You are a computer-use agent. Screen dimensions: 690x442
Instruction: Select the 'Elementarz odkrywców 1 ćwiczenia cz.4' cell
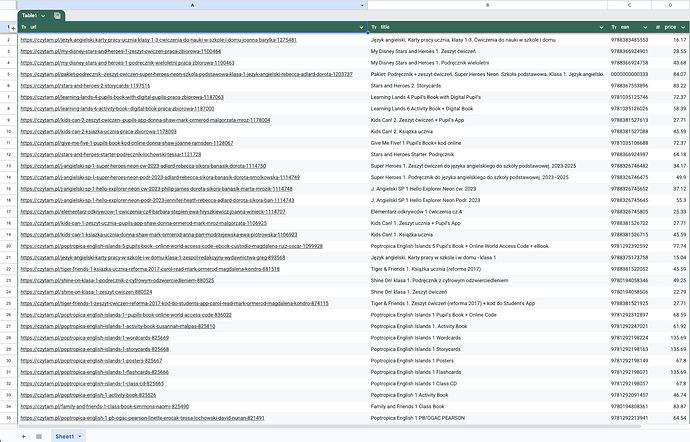(x=488, y=212)
